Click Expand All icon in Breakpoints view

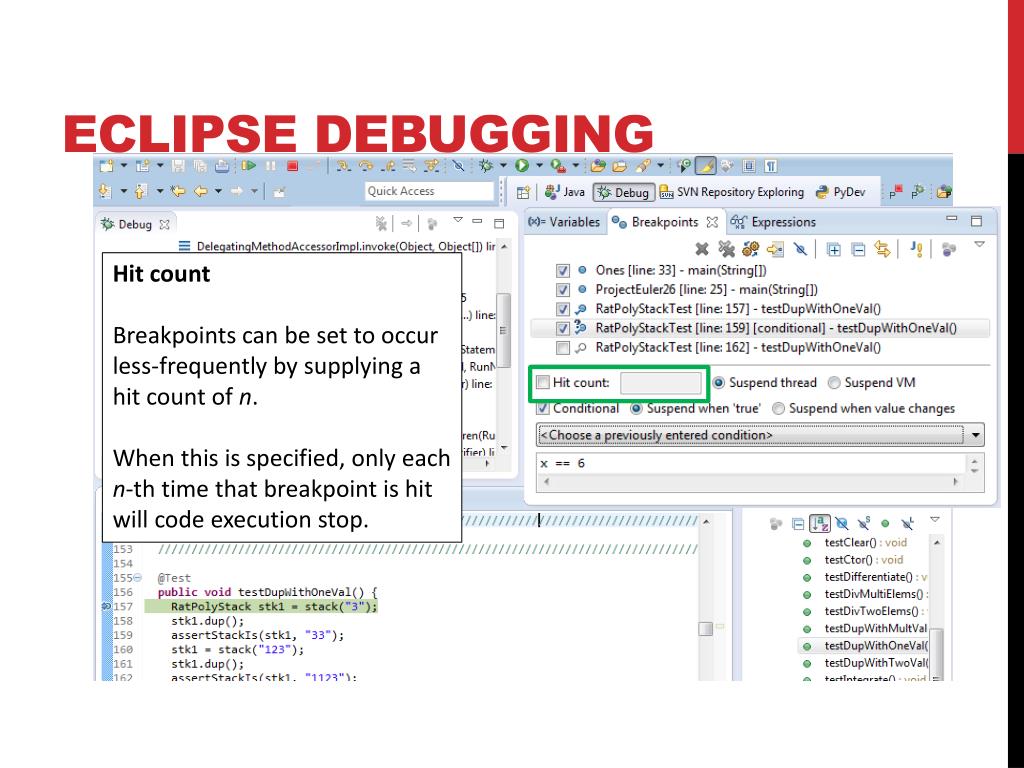click(834, 249)
